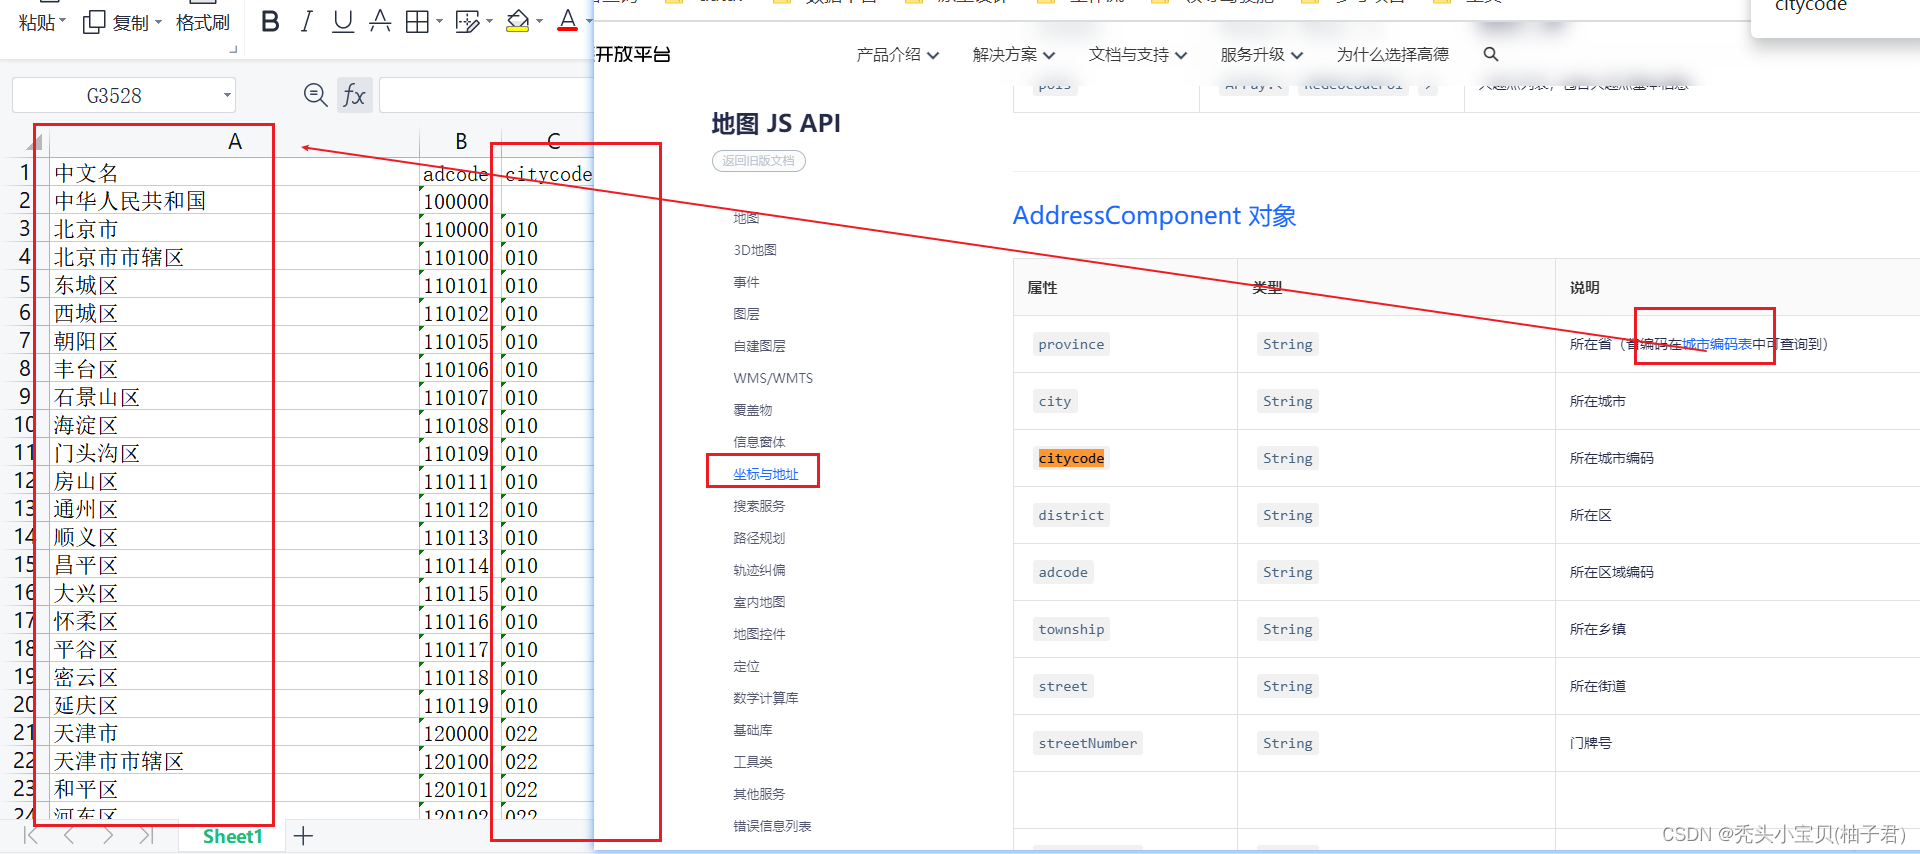The height and width of the screenshot is (854, 1920).
Task: Open 地图控件 in the docs sidebar
Action: click(759, 634)
